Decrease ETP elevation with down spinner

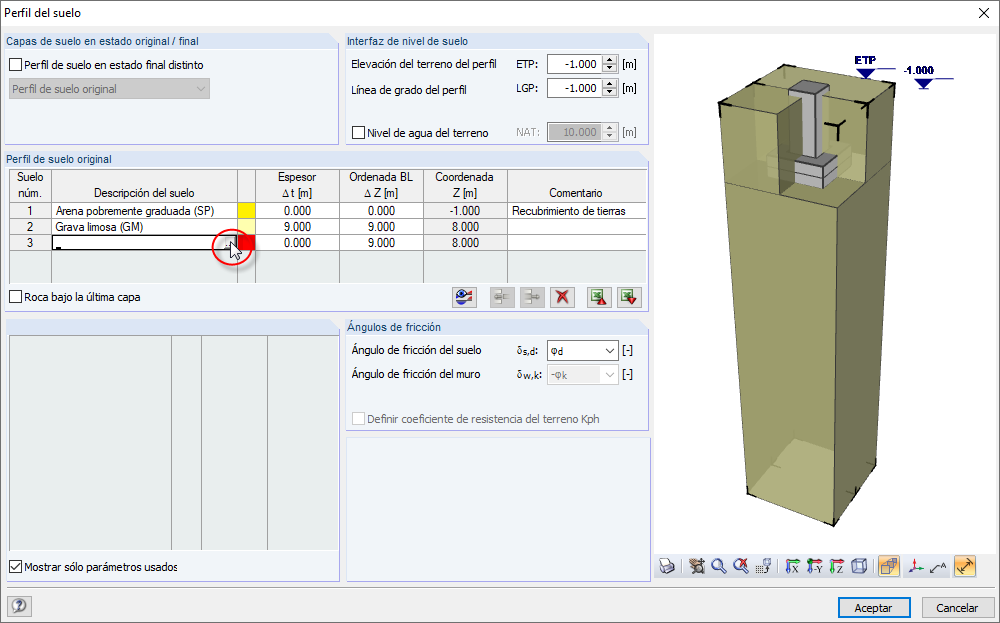click(x=610, y=69)
